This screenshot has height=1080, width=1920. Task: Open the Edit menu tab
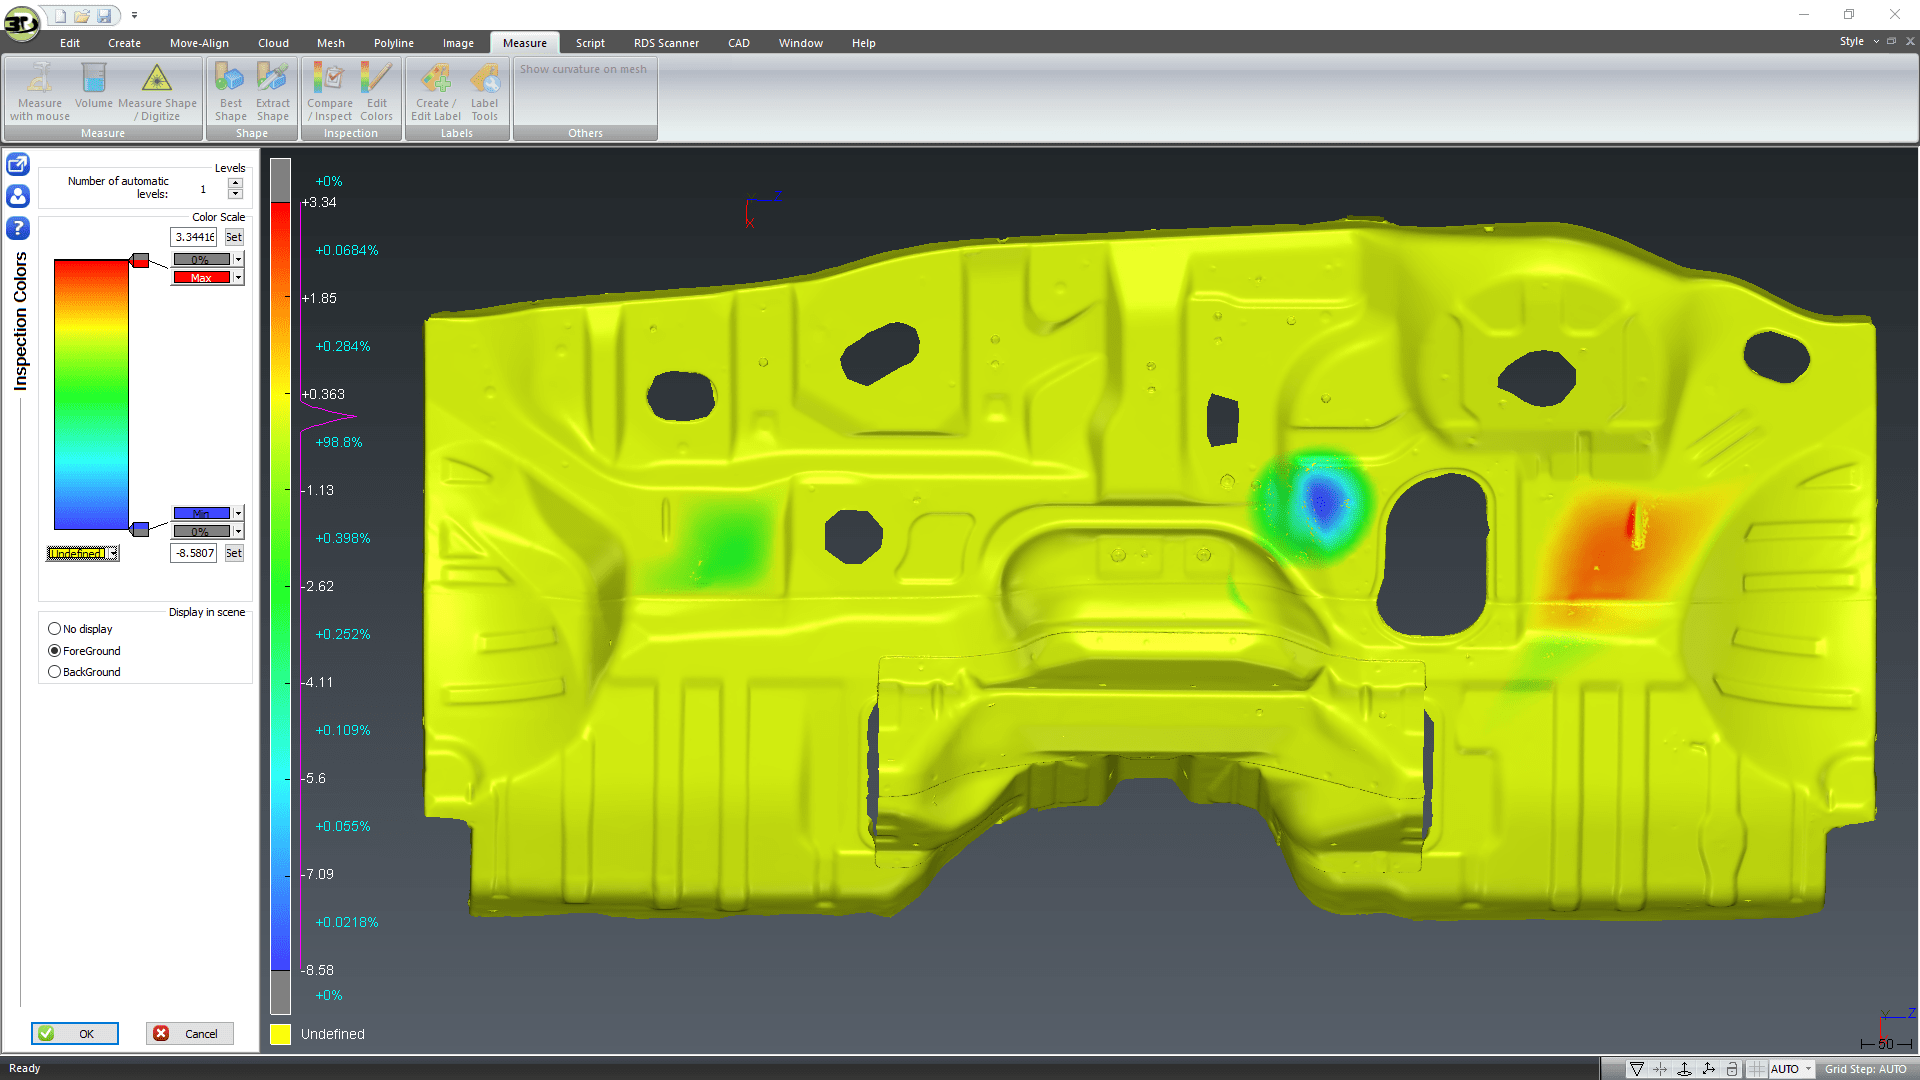(x=70, y=43)
